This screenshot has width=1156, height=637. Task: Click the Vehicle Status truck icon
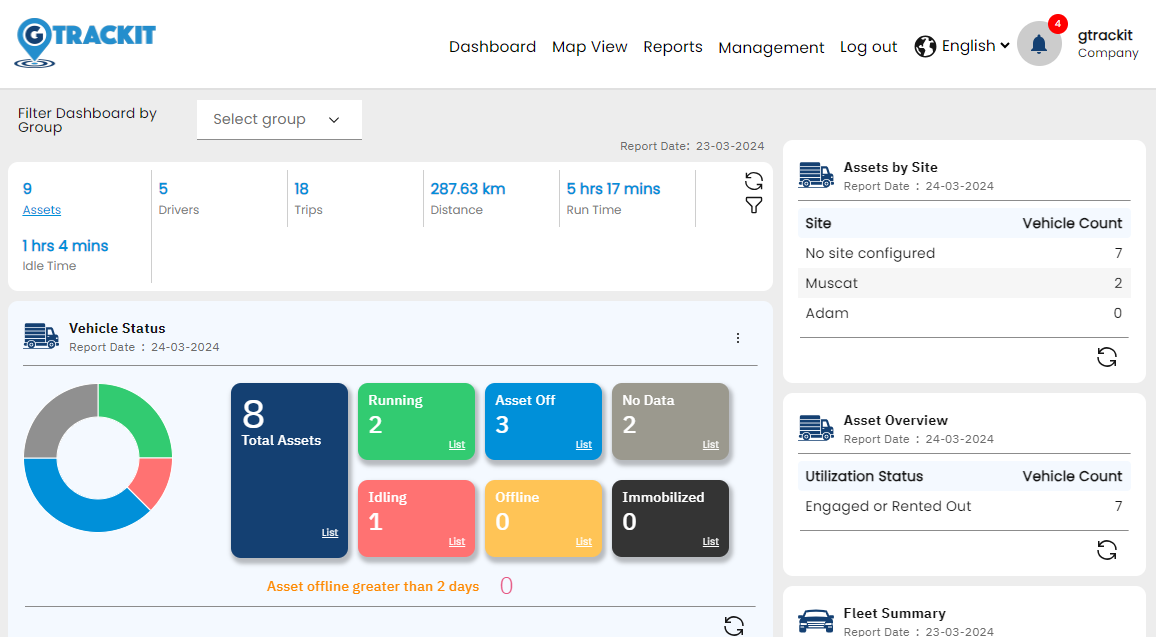pyautogui.click(x=41, y=336)
